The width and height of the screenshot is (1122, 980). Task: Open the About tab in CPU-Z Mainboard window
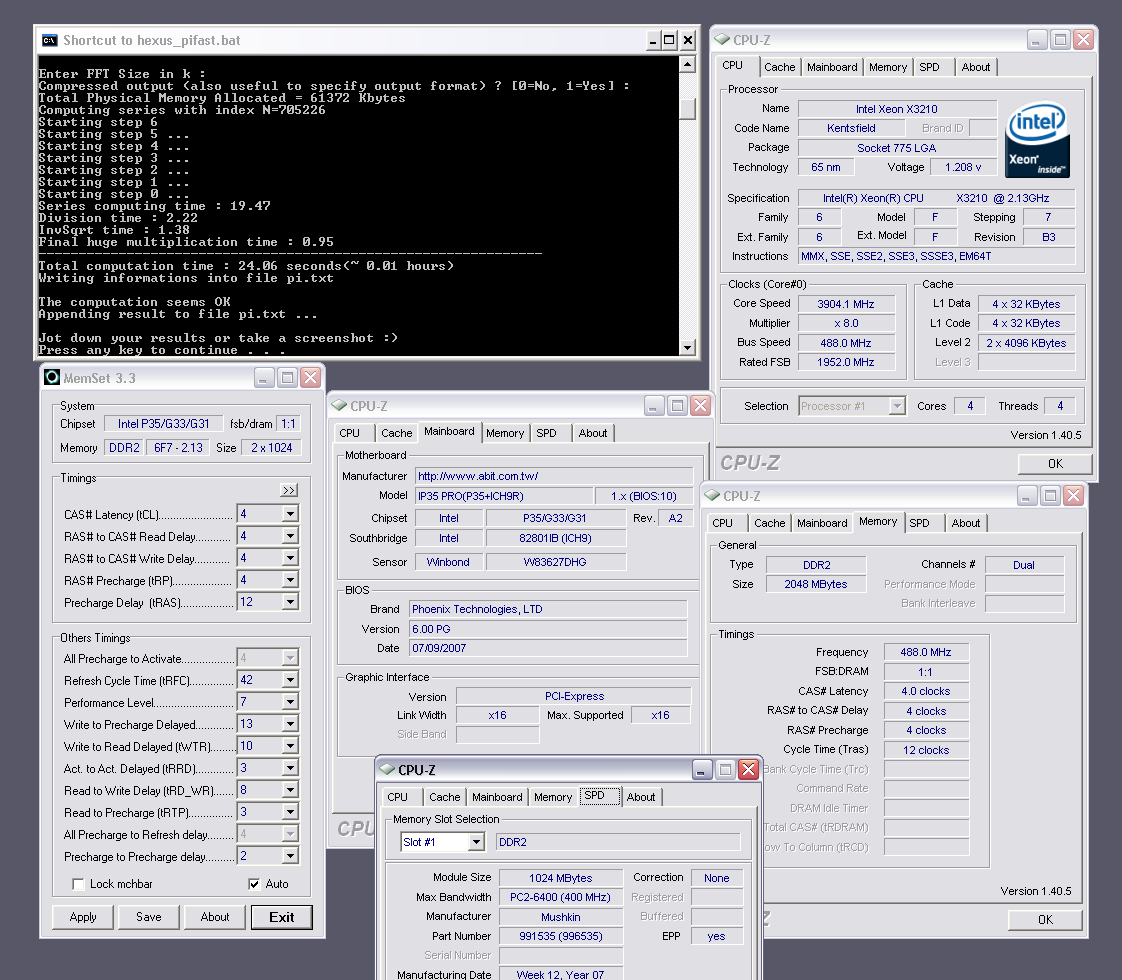click(592, 433)
